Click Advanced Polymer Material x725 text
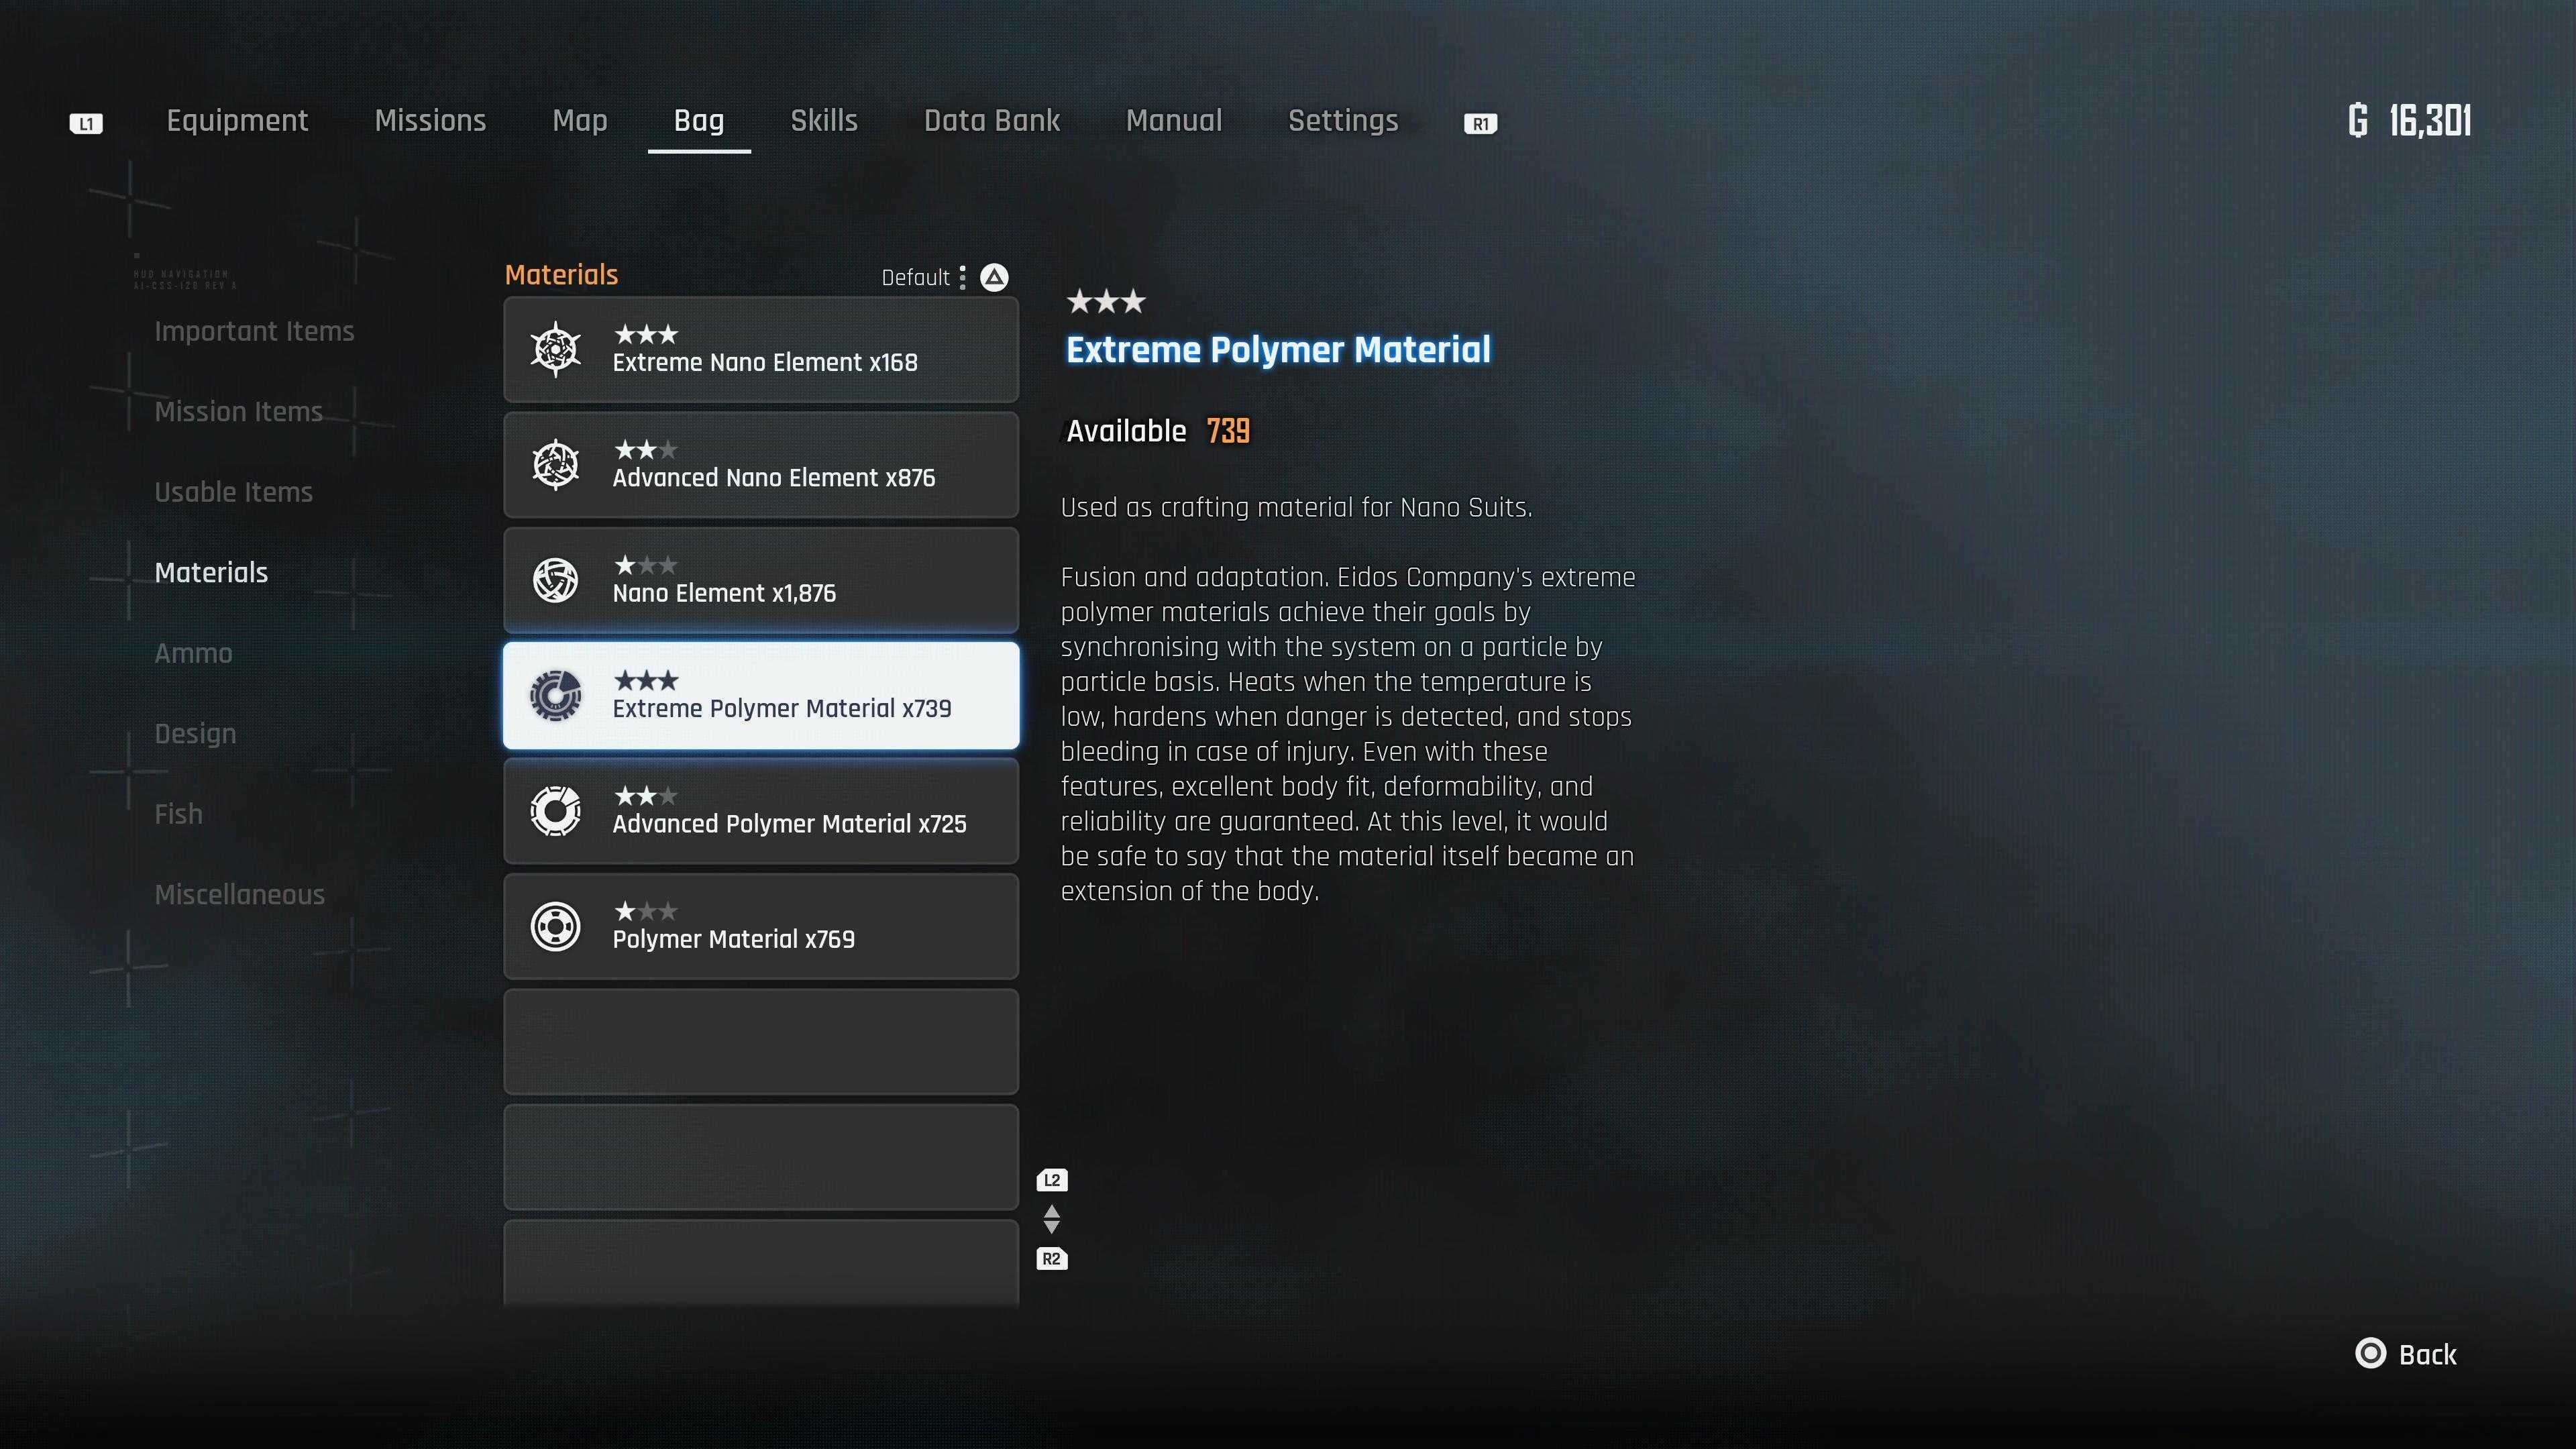The image size is (2576, 1449). click(x=789, y=824)
